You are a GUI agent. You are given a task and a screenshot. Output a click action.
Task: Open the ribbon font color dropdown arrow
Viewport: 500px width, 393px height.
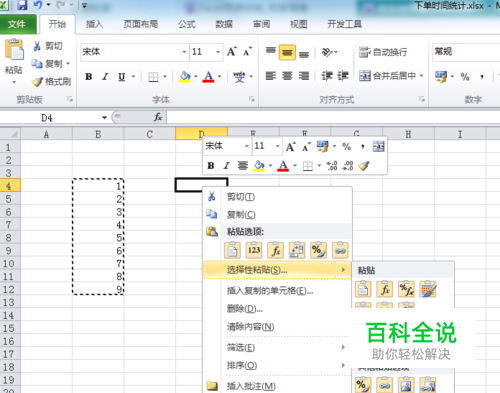[x=220, y=77]
